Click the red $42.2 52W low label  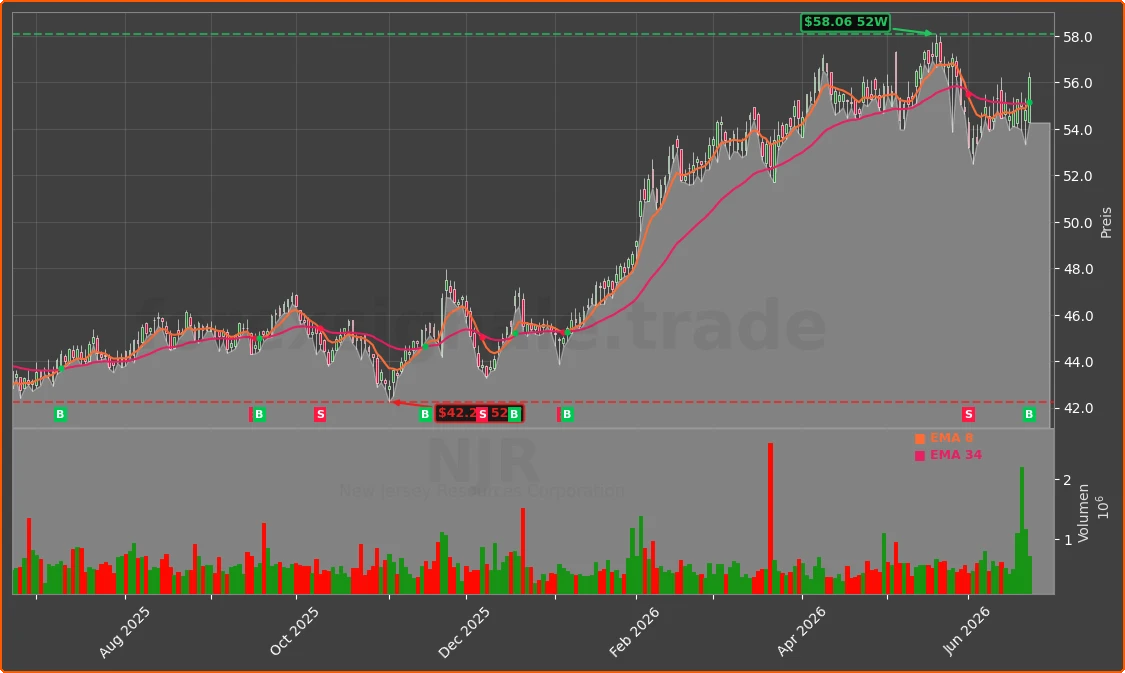tap(479, 413)
